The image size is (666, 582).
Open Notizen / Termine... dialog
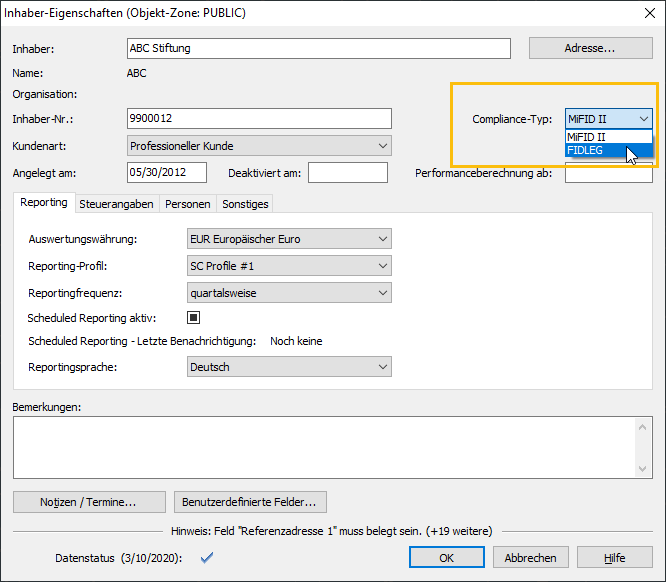[89, 502]
